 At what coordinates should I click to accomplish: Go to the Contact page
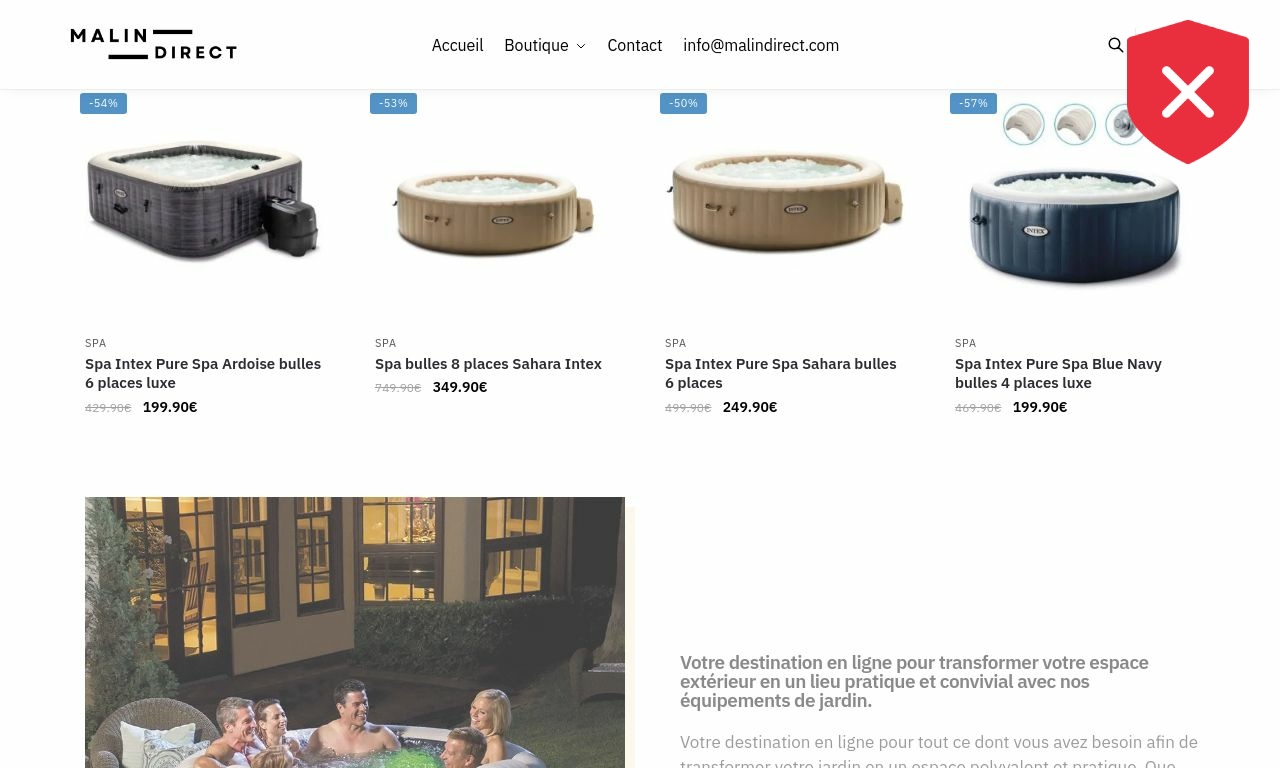click(634, 45)
